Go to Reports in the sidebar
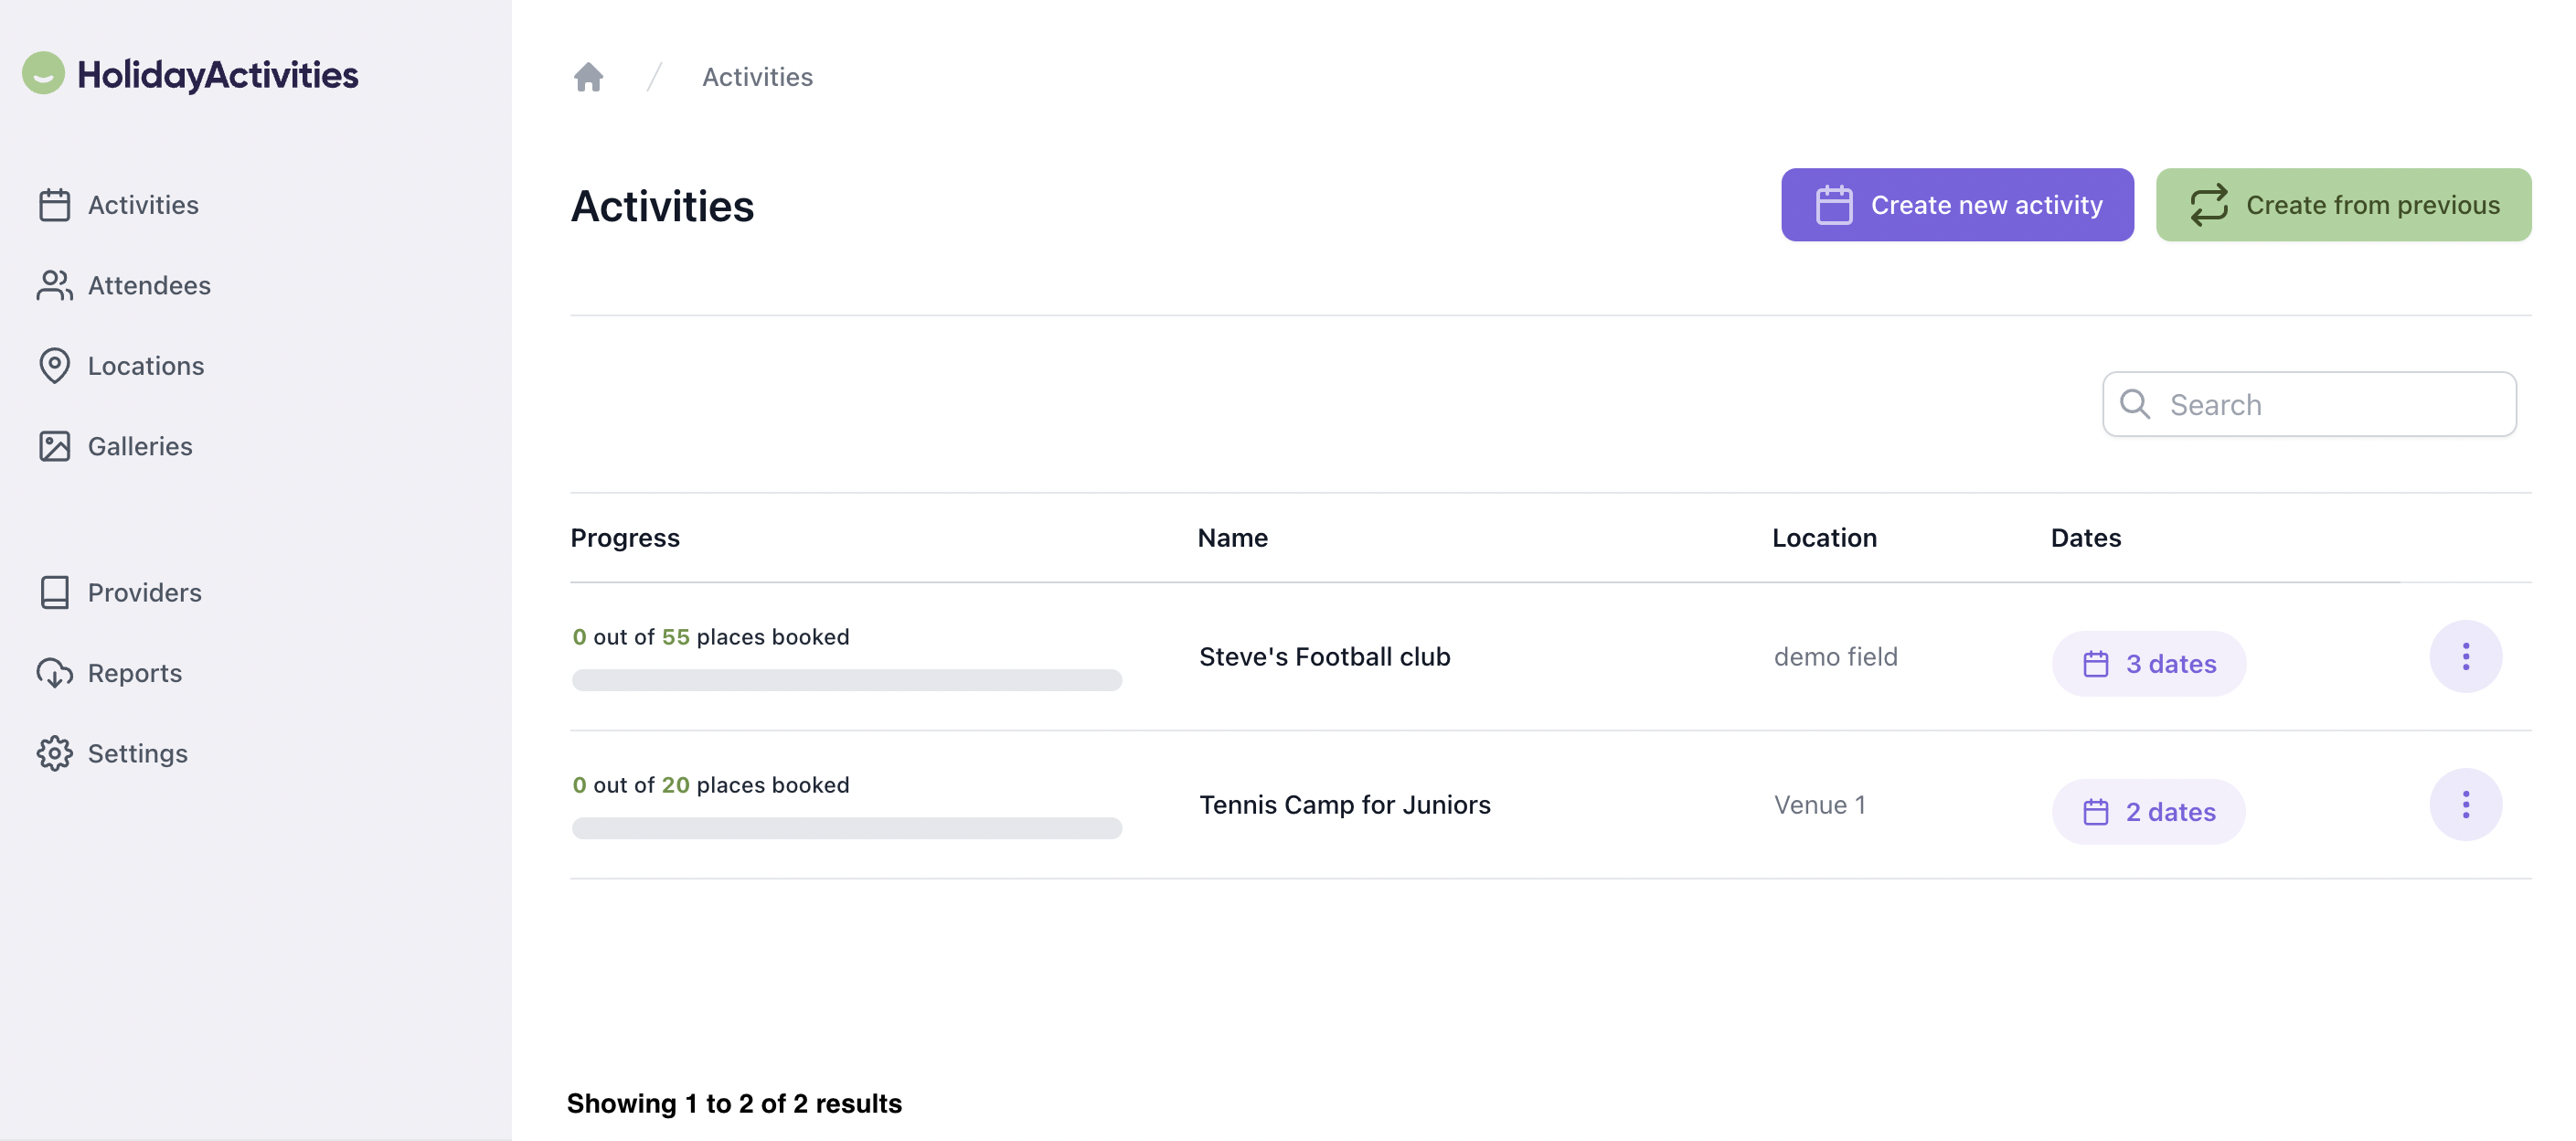This screenshot has height=1141, width=2576. click(135, 673)
